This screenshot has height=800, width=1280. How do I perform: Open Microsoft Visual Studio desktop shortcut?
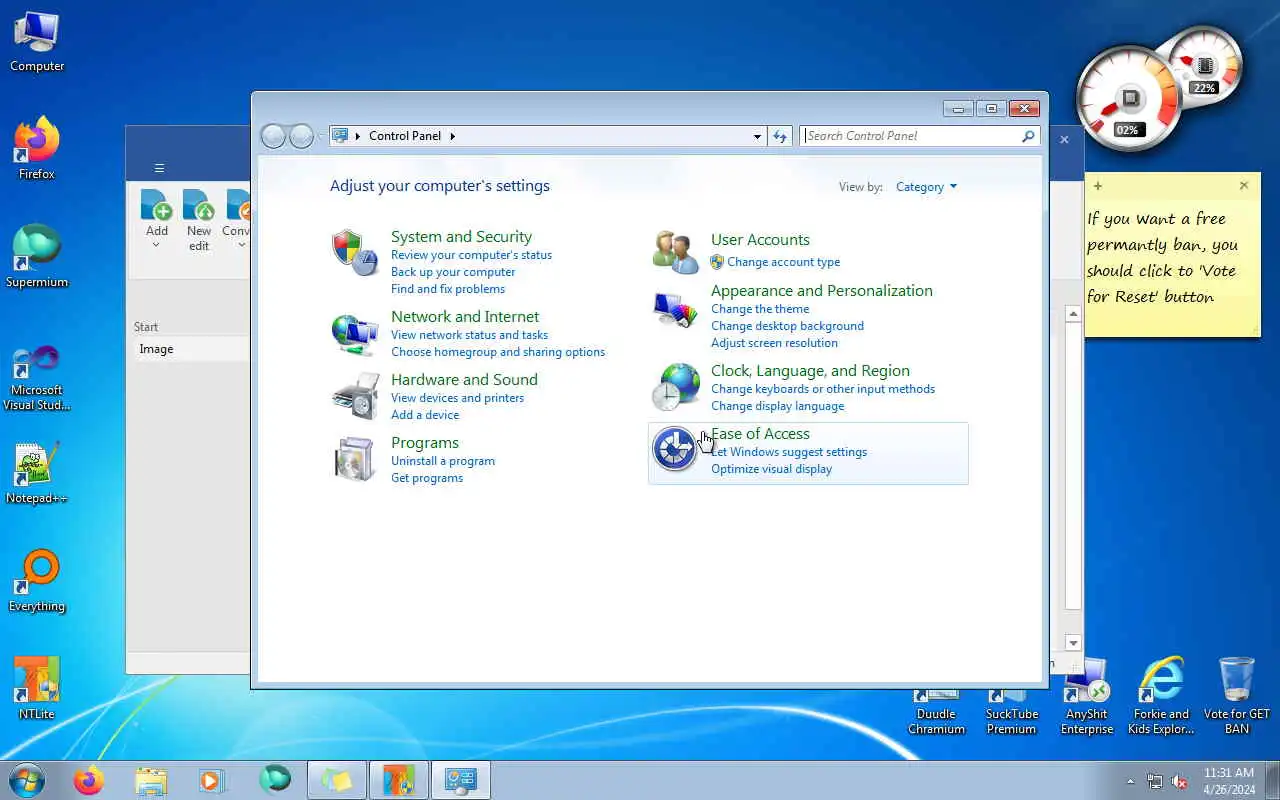(x=37, y=378)
